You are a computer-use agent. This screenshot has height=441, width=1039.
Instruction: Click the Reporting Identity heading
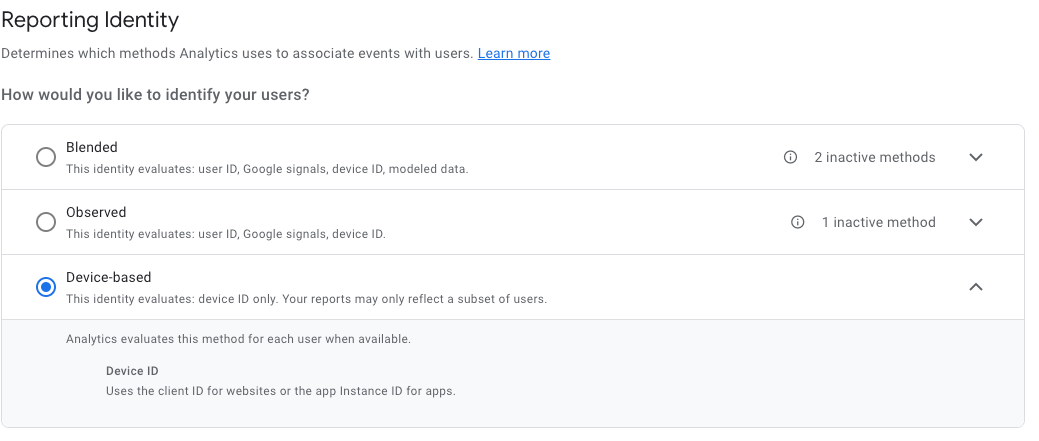(x=89, y=18)
